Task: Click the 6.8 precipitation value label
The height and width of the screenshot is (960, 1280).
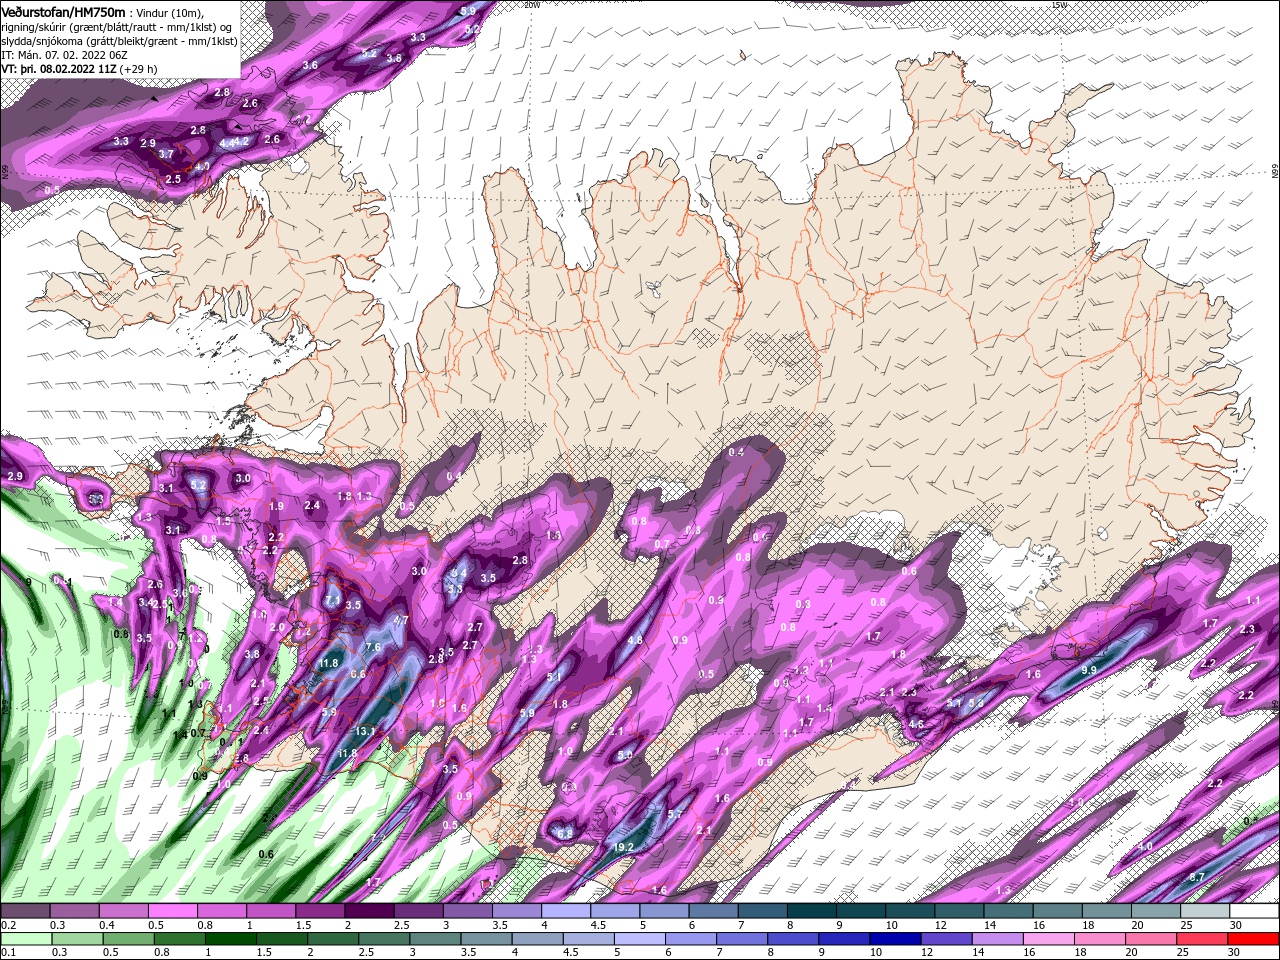Action: click(565, 833)
